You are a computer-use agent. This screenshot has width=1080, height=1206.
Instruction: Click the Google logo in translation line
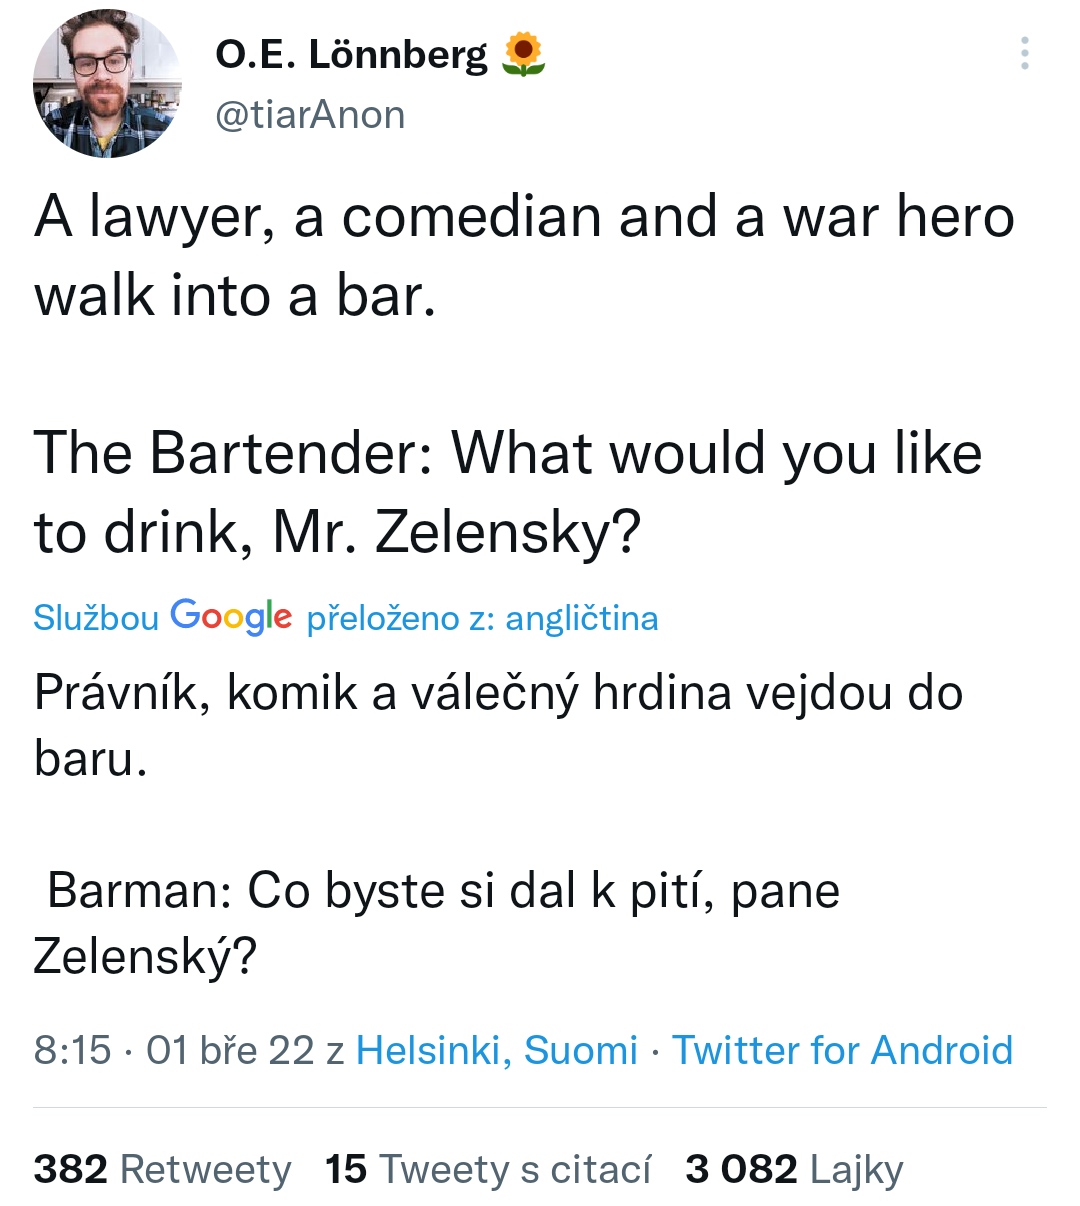[231, 616]
